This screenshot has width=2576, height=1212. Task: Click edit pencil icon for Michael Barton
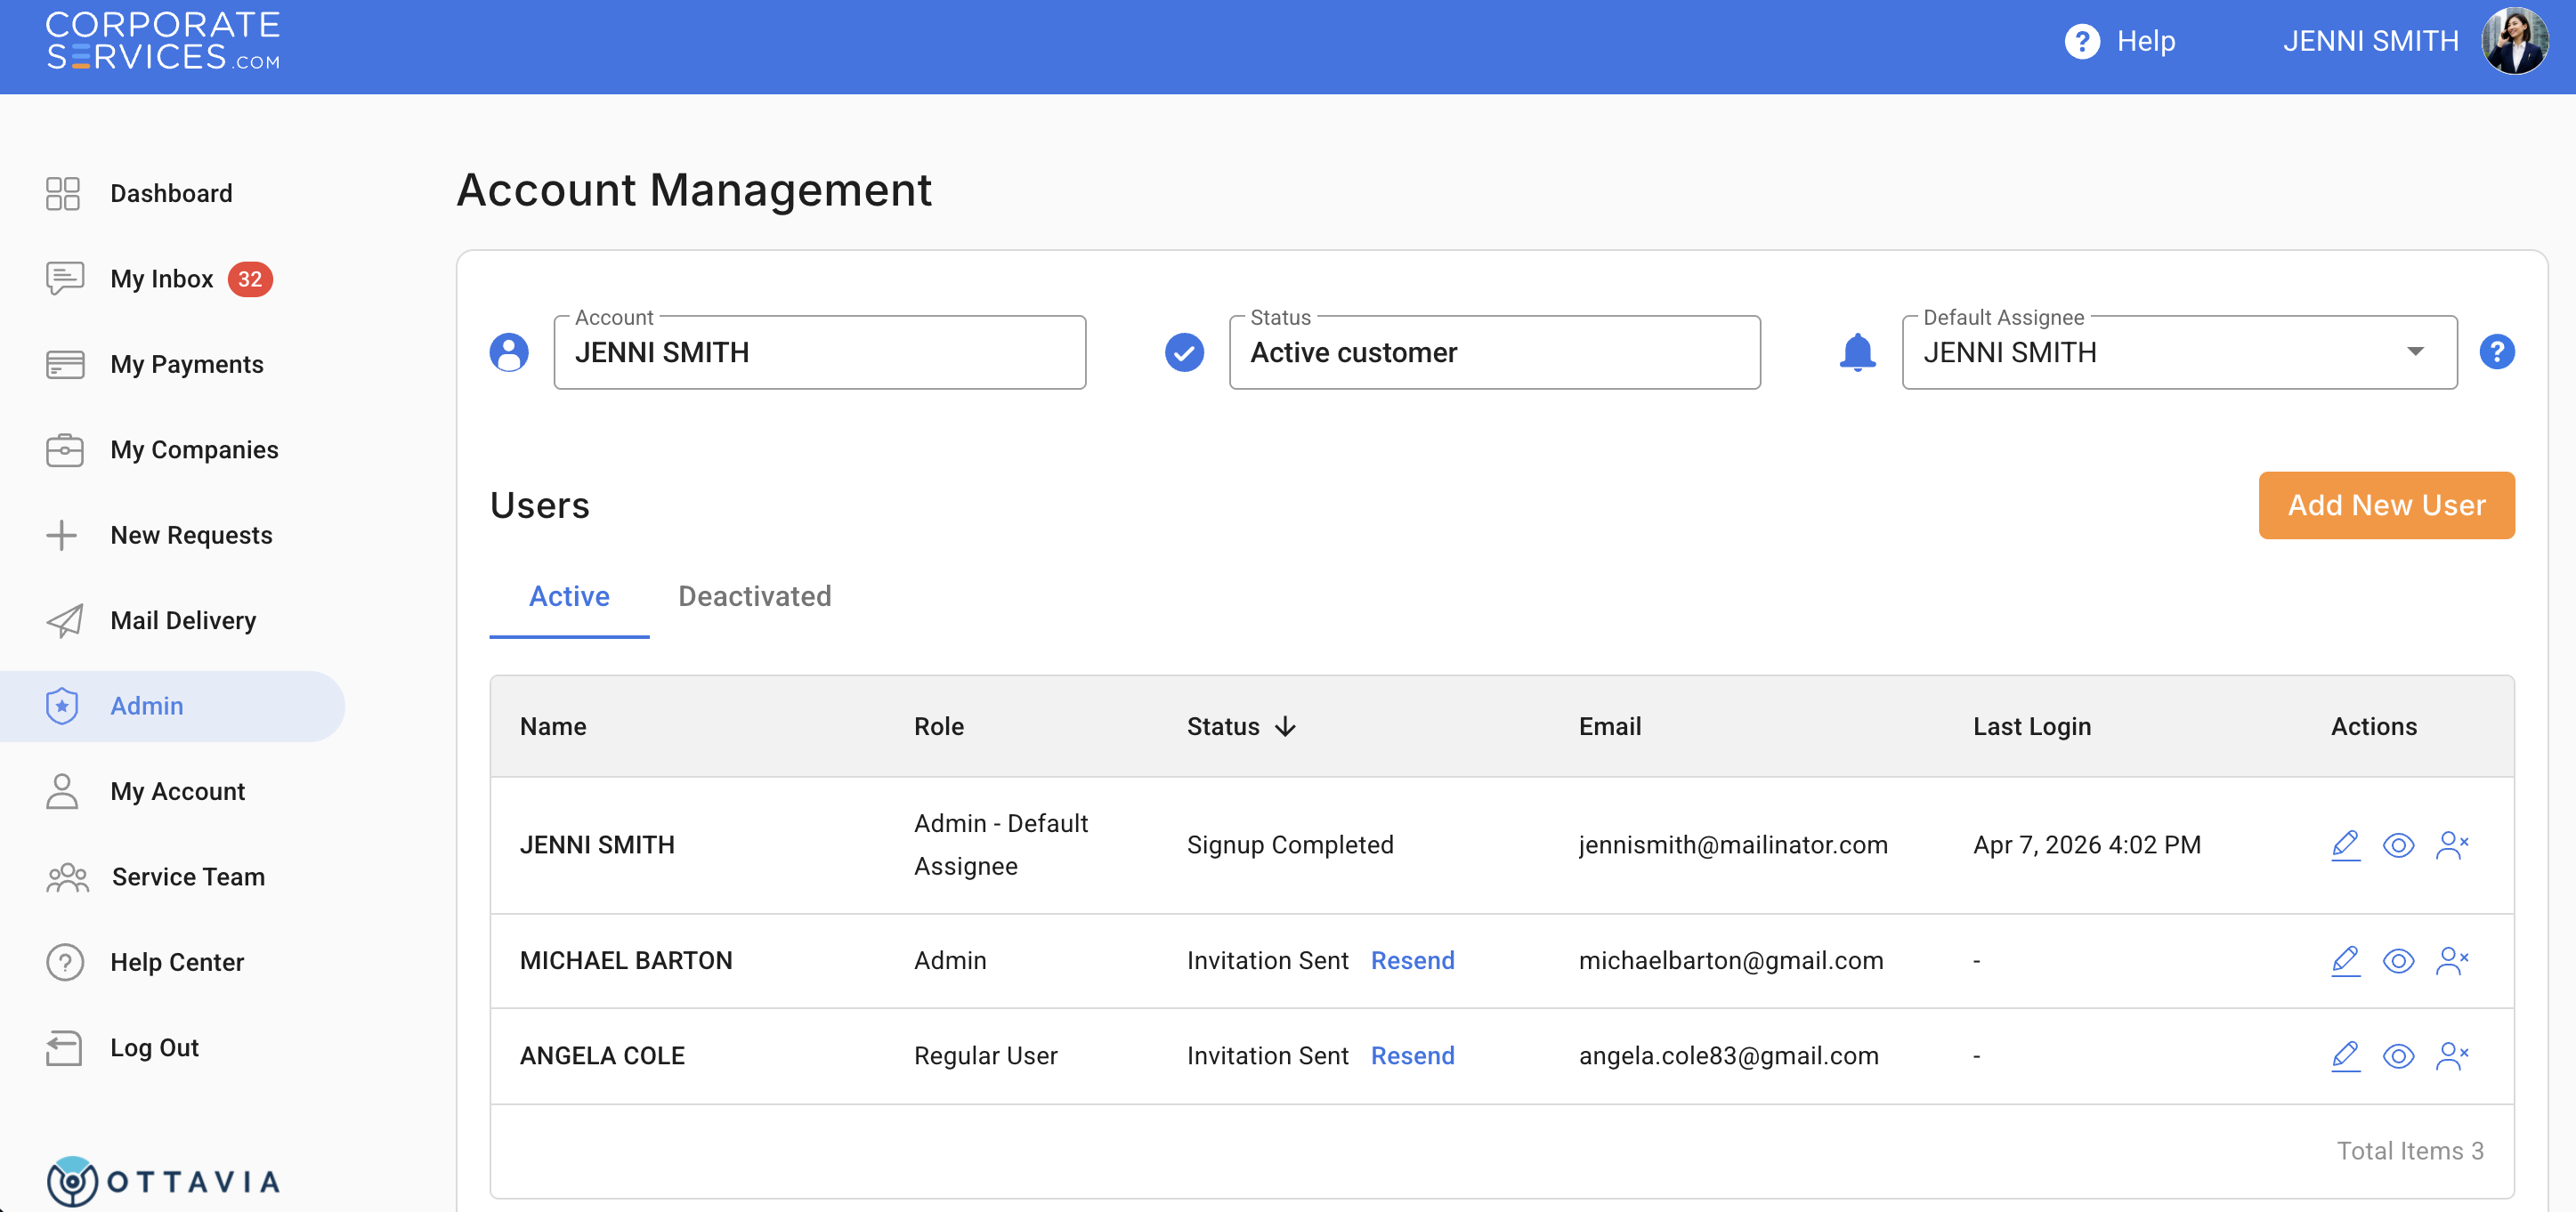(x=2345, y=960)
